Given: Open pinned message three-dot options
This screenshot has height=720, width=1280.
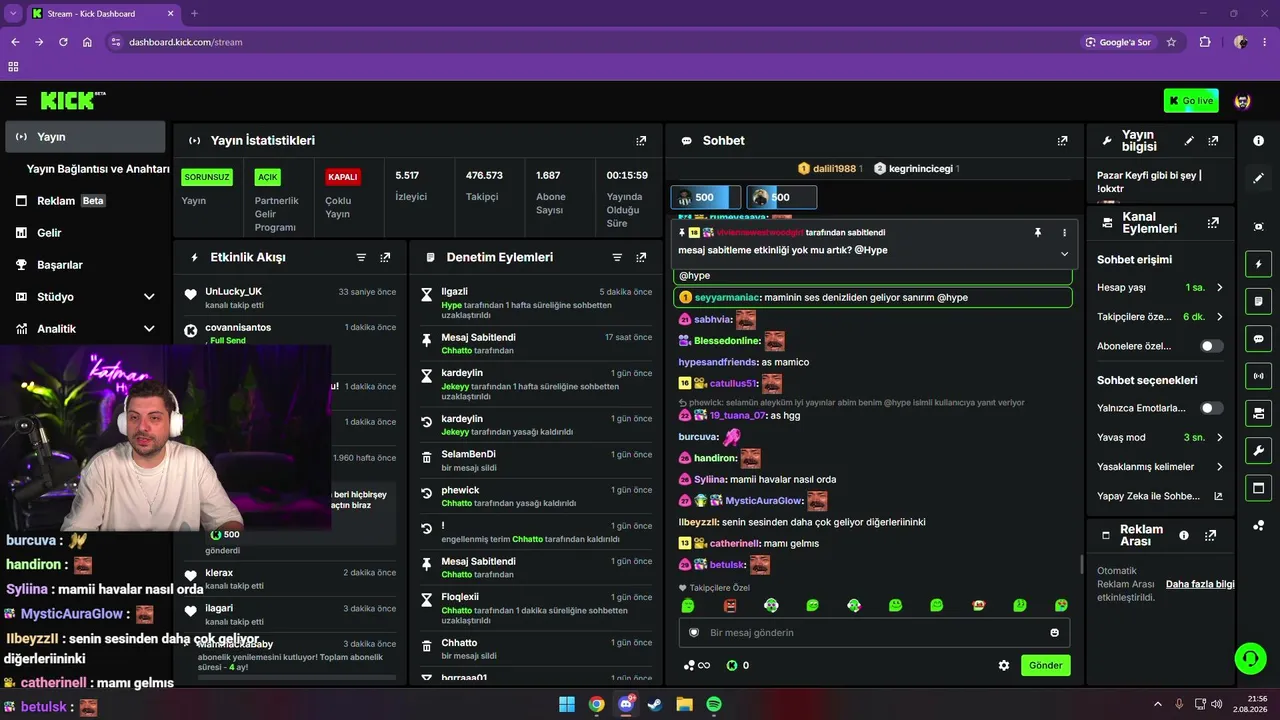Looking at the screenshot, I should coord(1064,232).
